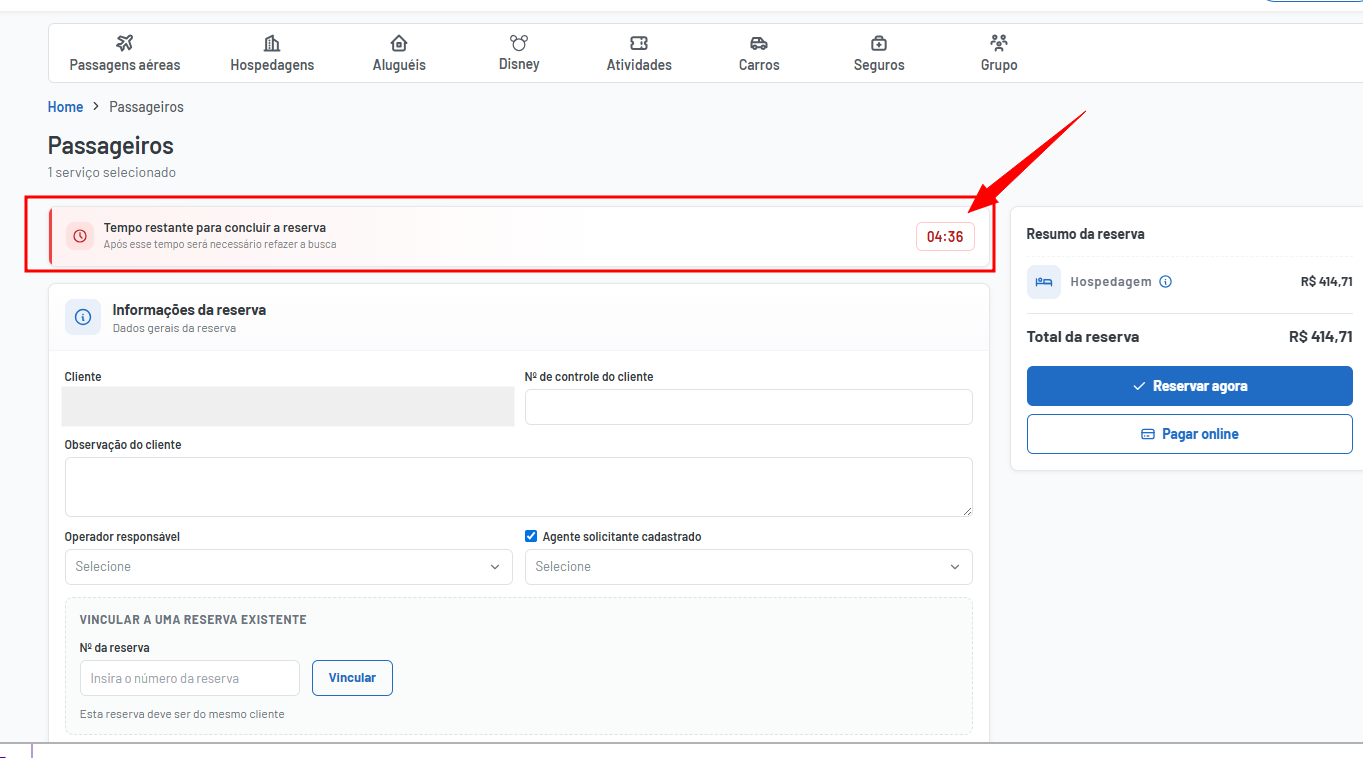The width and height of the screenshot is (1363, 758).
Task: Click the Pagar online button
Action: tap(1190, 434)
